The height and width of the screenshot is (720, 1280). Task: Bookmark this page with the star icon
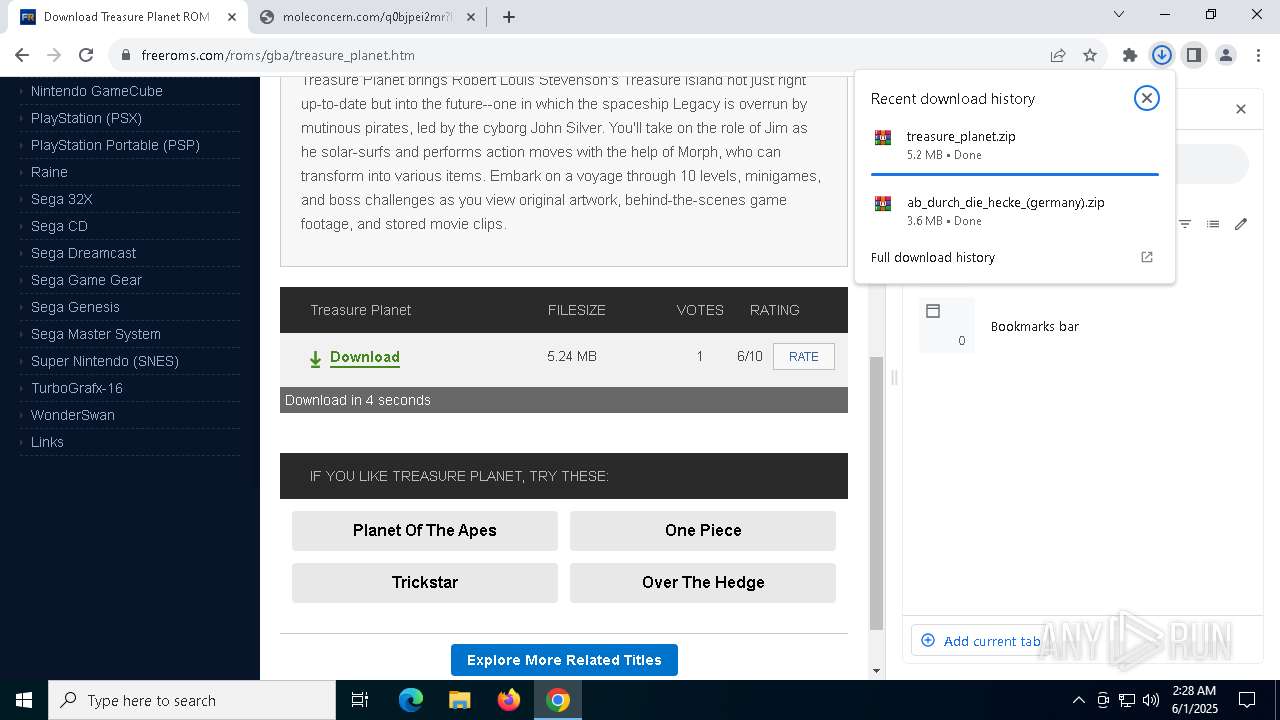click(1090, 55)
